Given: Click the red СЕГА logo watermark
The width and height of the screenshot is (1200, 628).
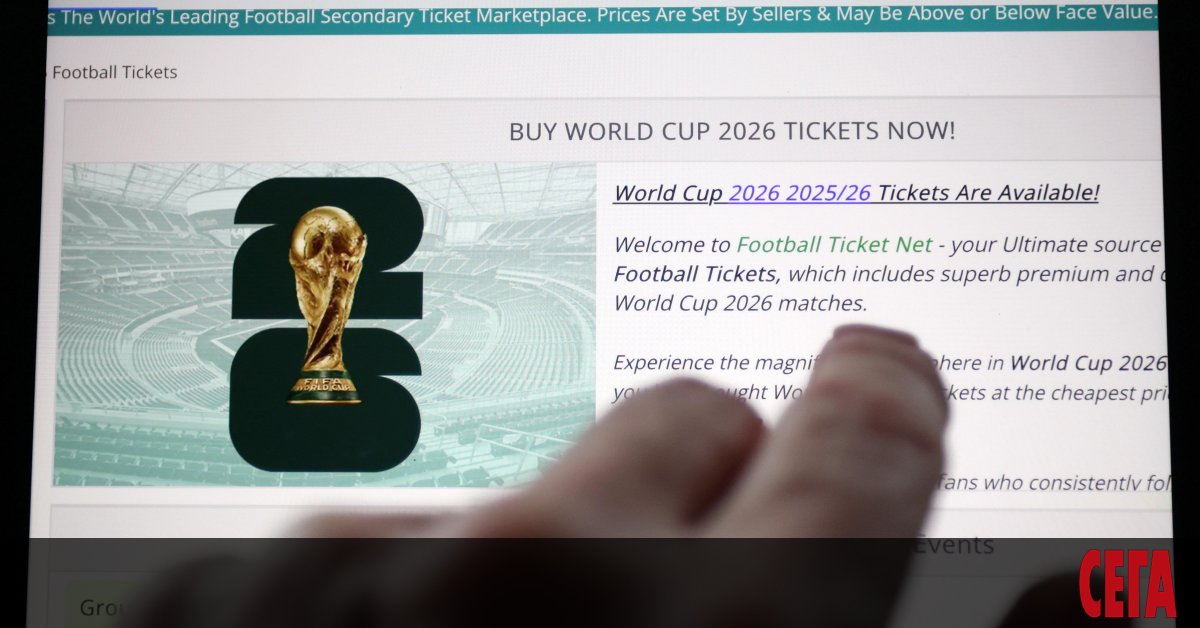Looking at the screenshot, I should (x=1127, y=583).
